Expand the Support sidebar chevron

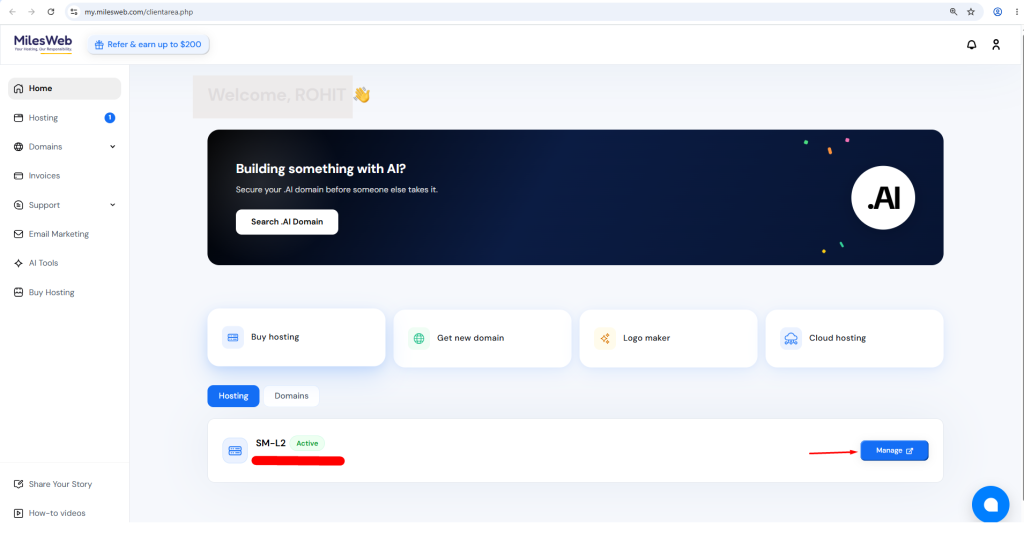point(112,205)
